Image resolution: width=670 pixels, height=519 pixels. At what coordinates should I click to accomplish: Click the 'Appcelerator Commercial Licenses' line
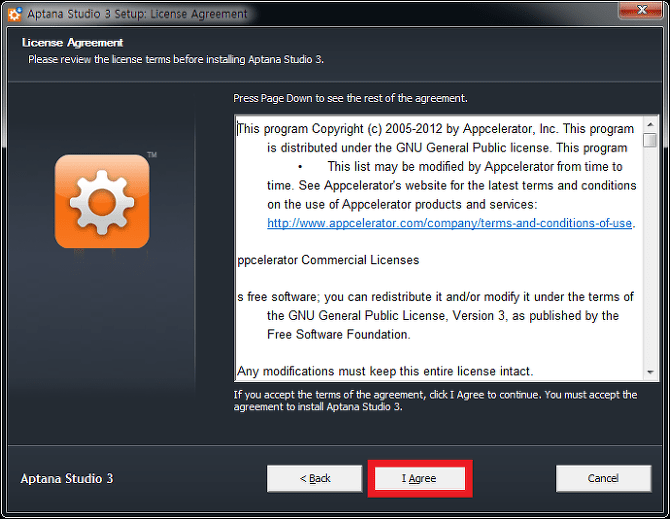point(328,260)
